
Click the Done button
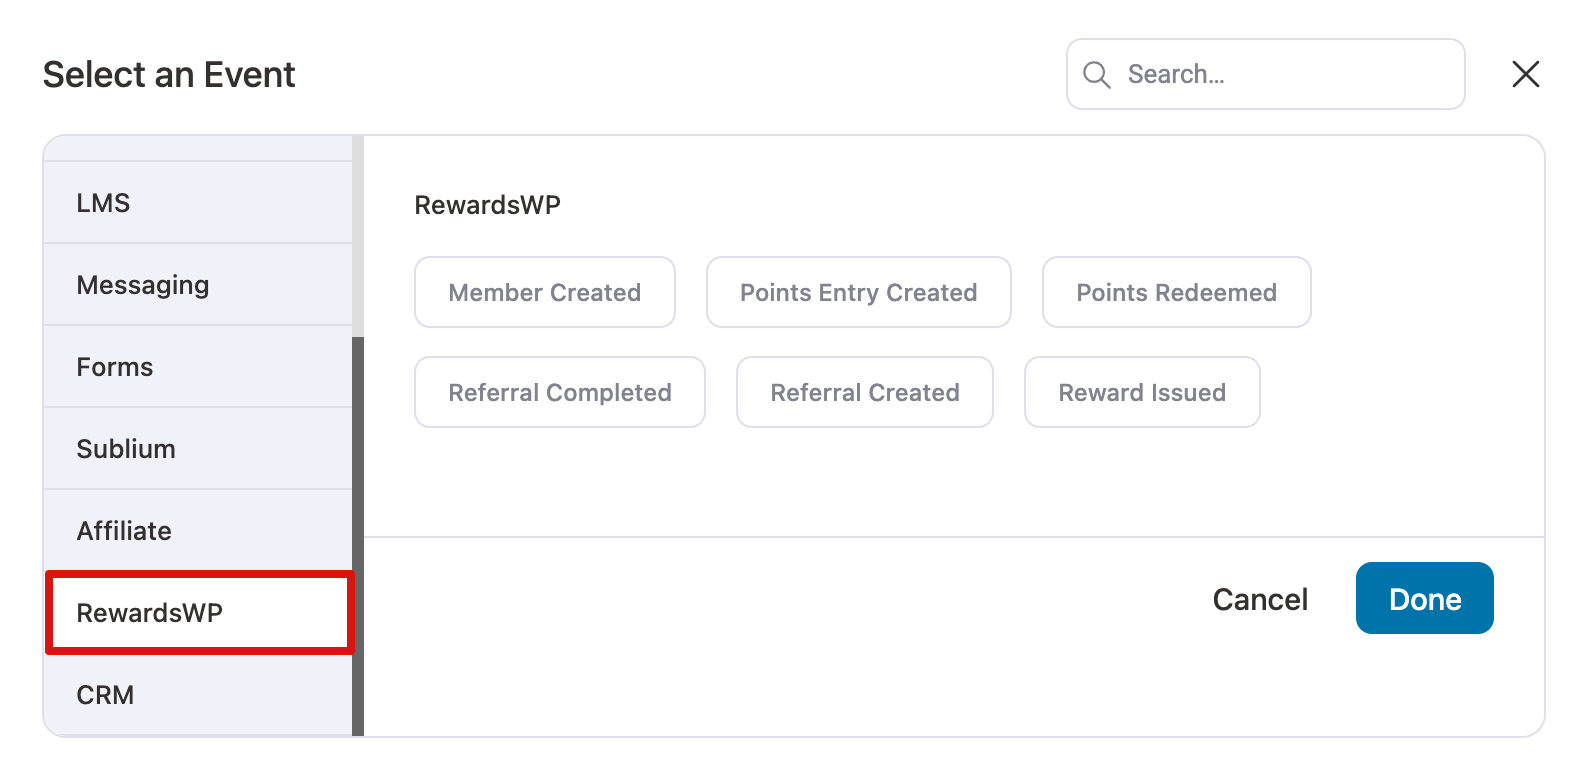point(1424,598)
